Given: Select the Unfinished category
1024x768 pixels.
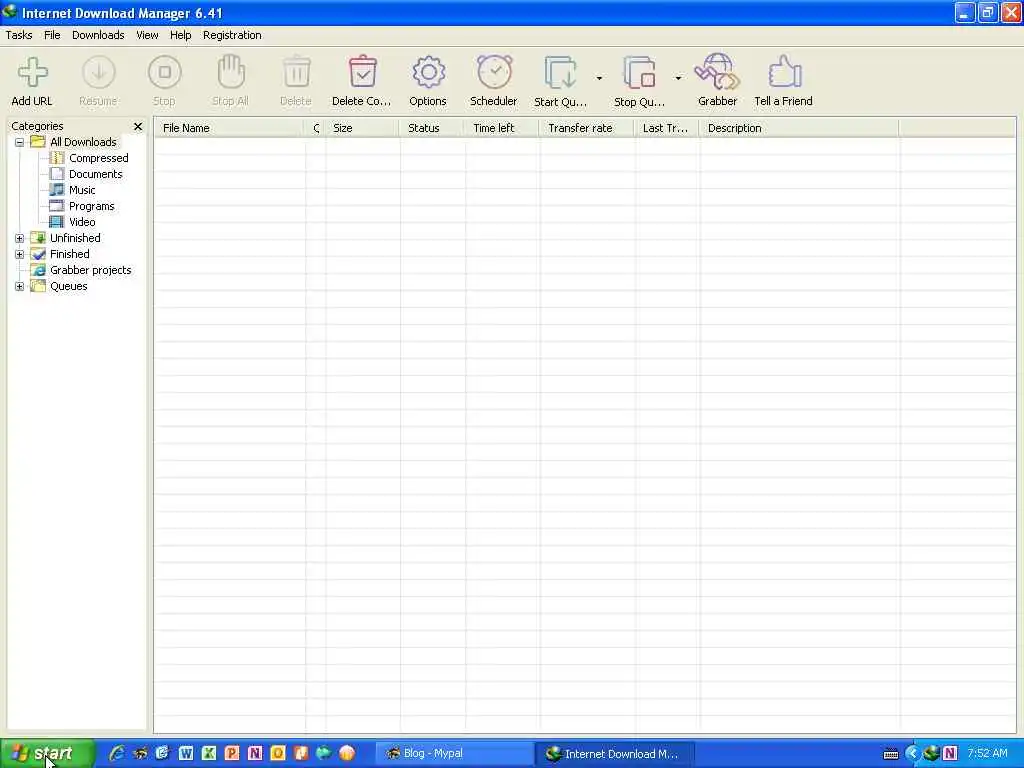Looking at the screenshot, I should click(x=75, y=238).
